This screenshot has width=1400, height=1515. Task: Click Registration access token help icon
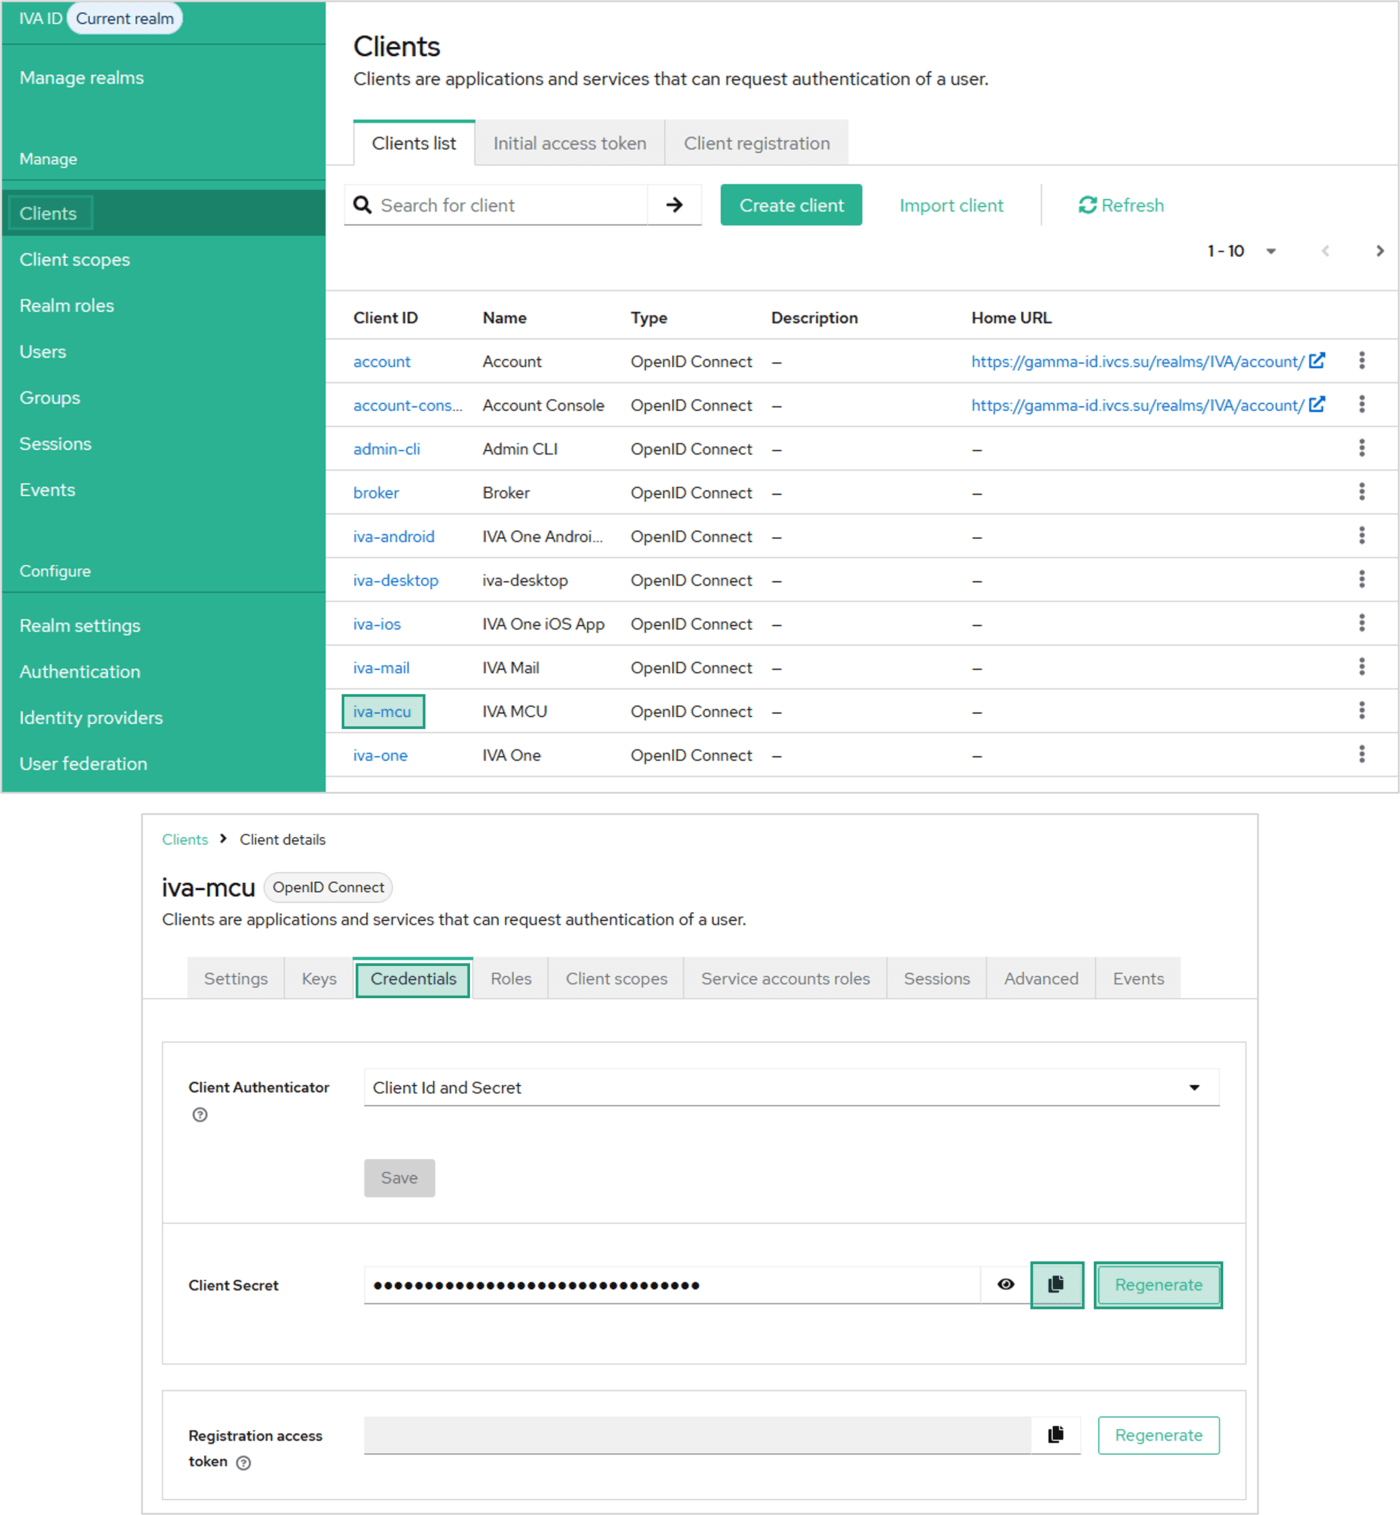click(x=244, y=1462)
